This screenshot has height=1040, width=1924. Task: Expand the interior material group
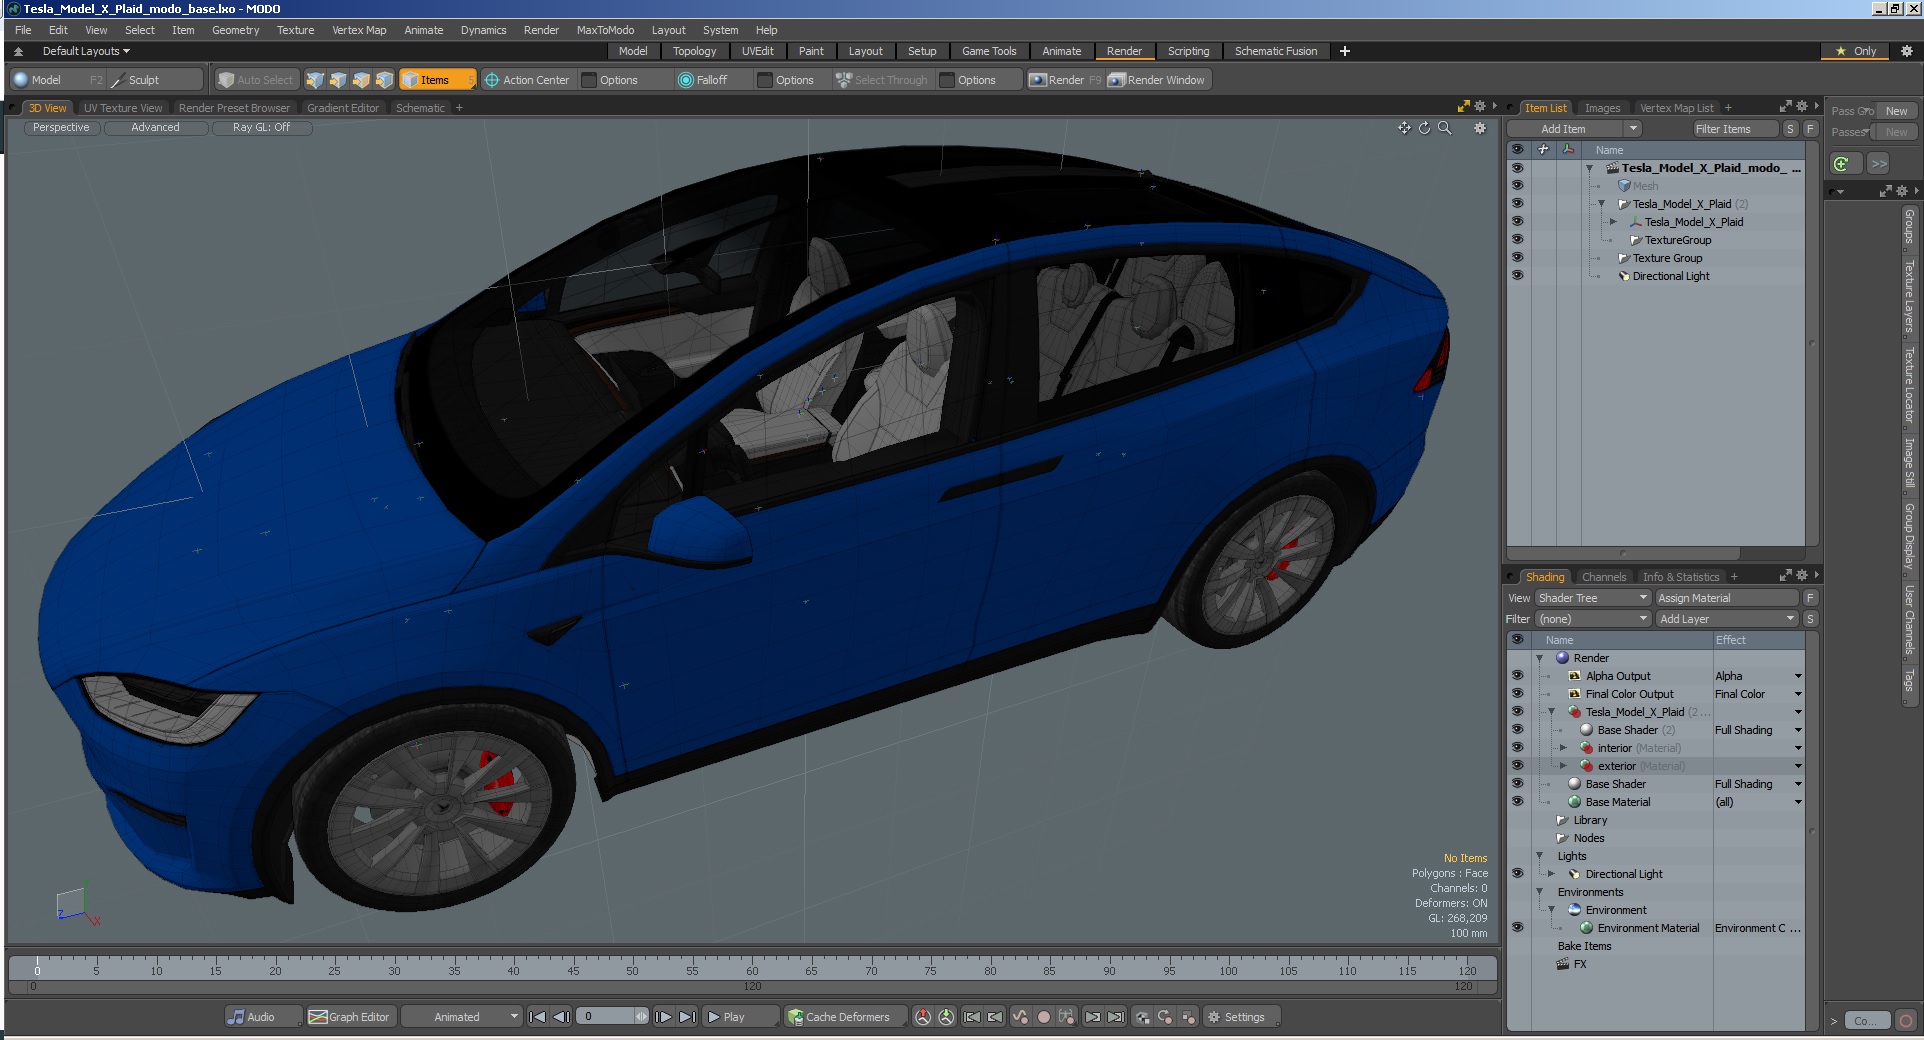point(1563,747)
